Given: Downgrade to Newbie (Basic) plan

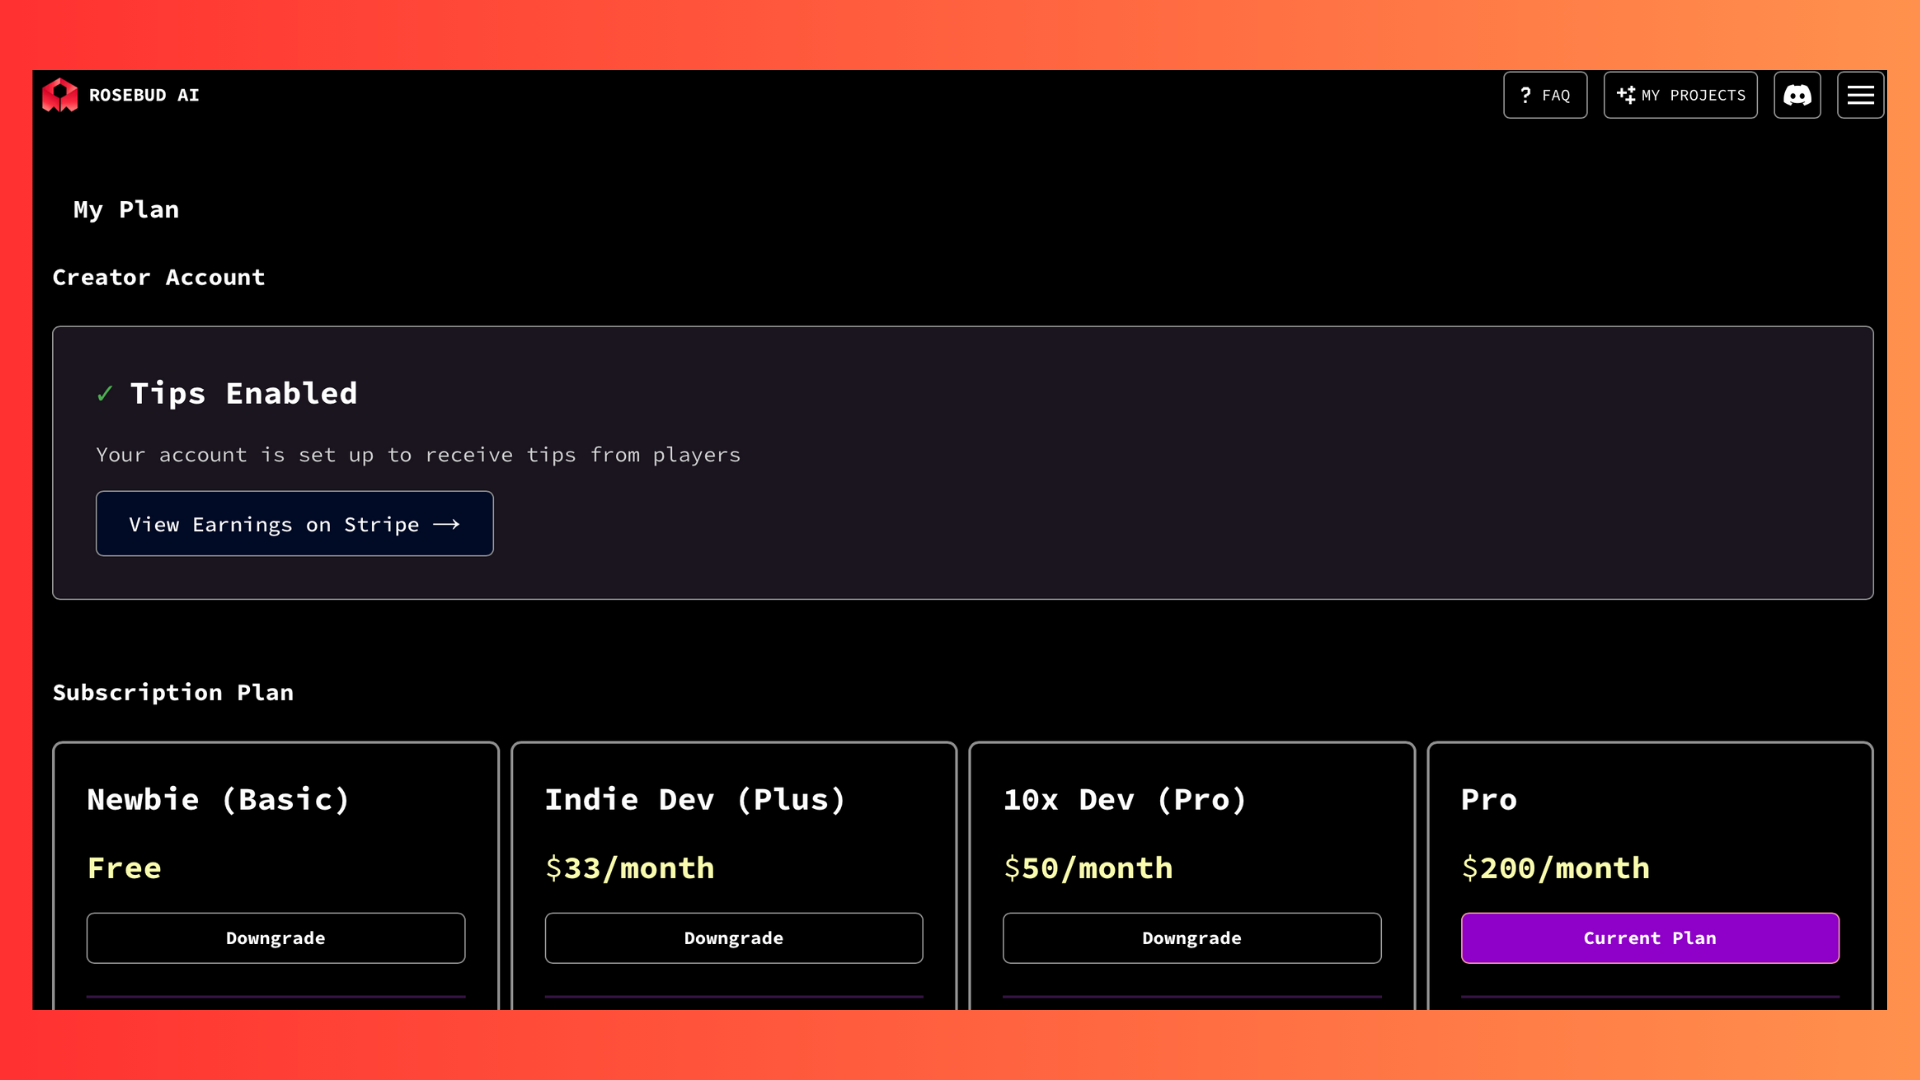Looking at the screenshot, I should [x=276, y=938].
